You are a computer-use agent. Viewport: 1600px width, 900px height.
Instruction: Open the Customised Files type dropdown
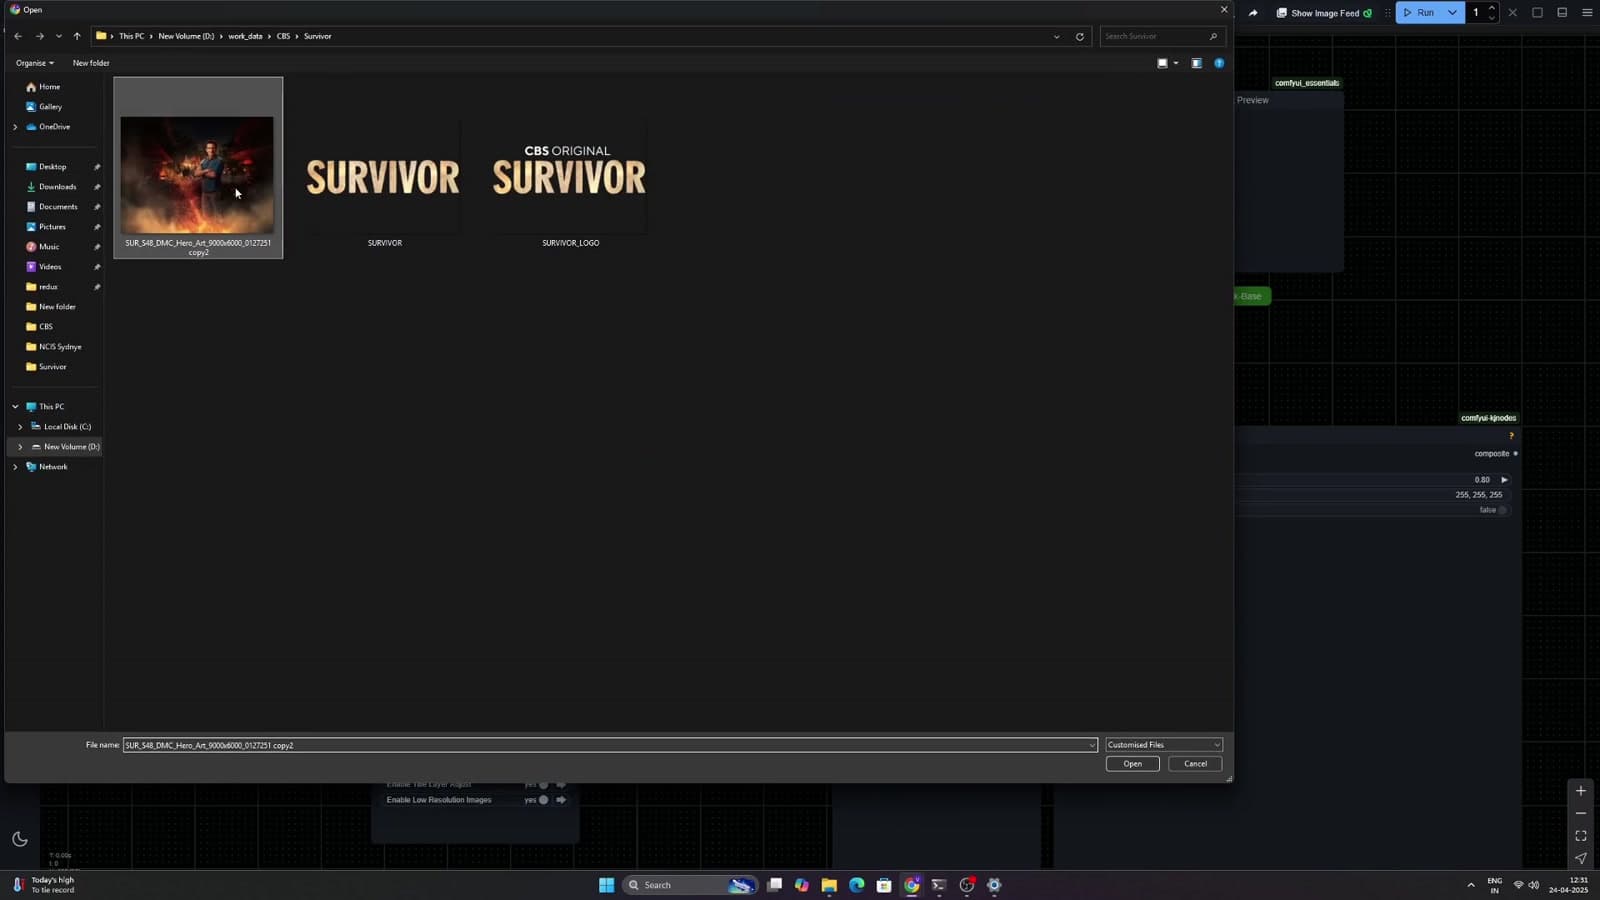[x=1164, y=745]
